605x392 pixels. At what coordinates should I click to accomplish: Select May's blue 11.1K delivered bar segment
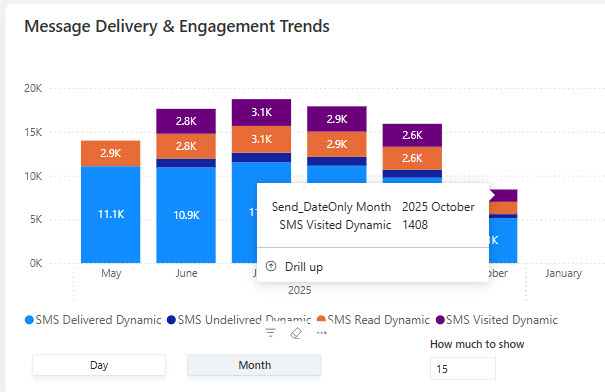111,215
